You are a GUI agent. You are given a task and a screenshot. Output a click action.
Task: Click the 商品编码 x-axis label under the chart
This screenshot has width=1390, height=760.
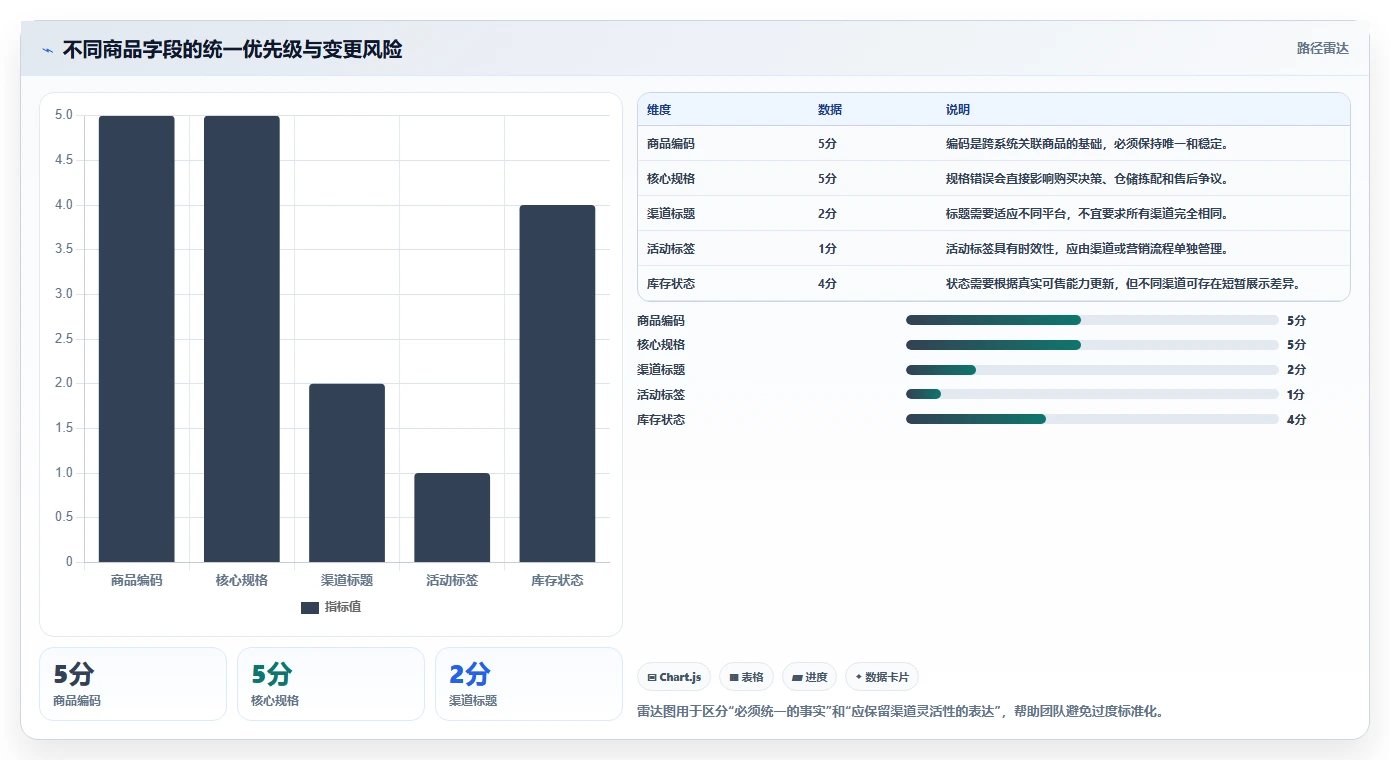tap(137, 580)
